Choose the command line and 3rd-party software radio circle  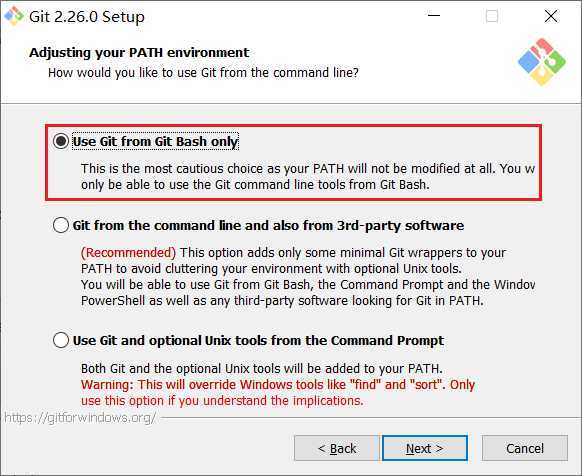click(x=61, y=225)
